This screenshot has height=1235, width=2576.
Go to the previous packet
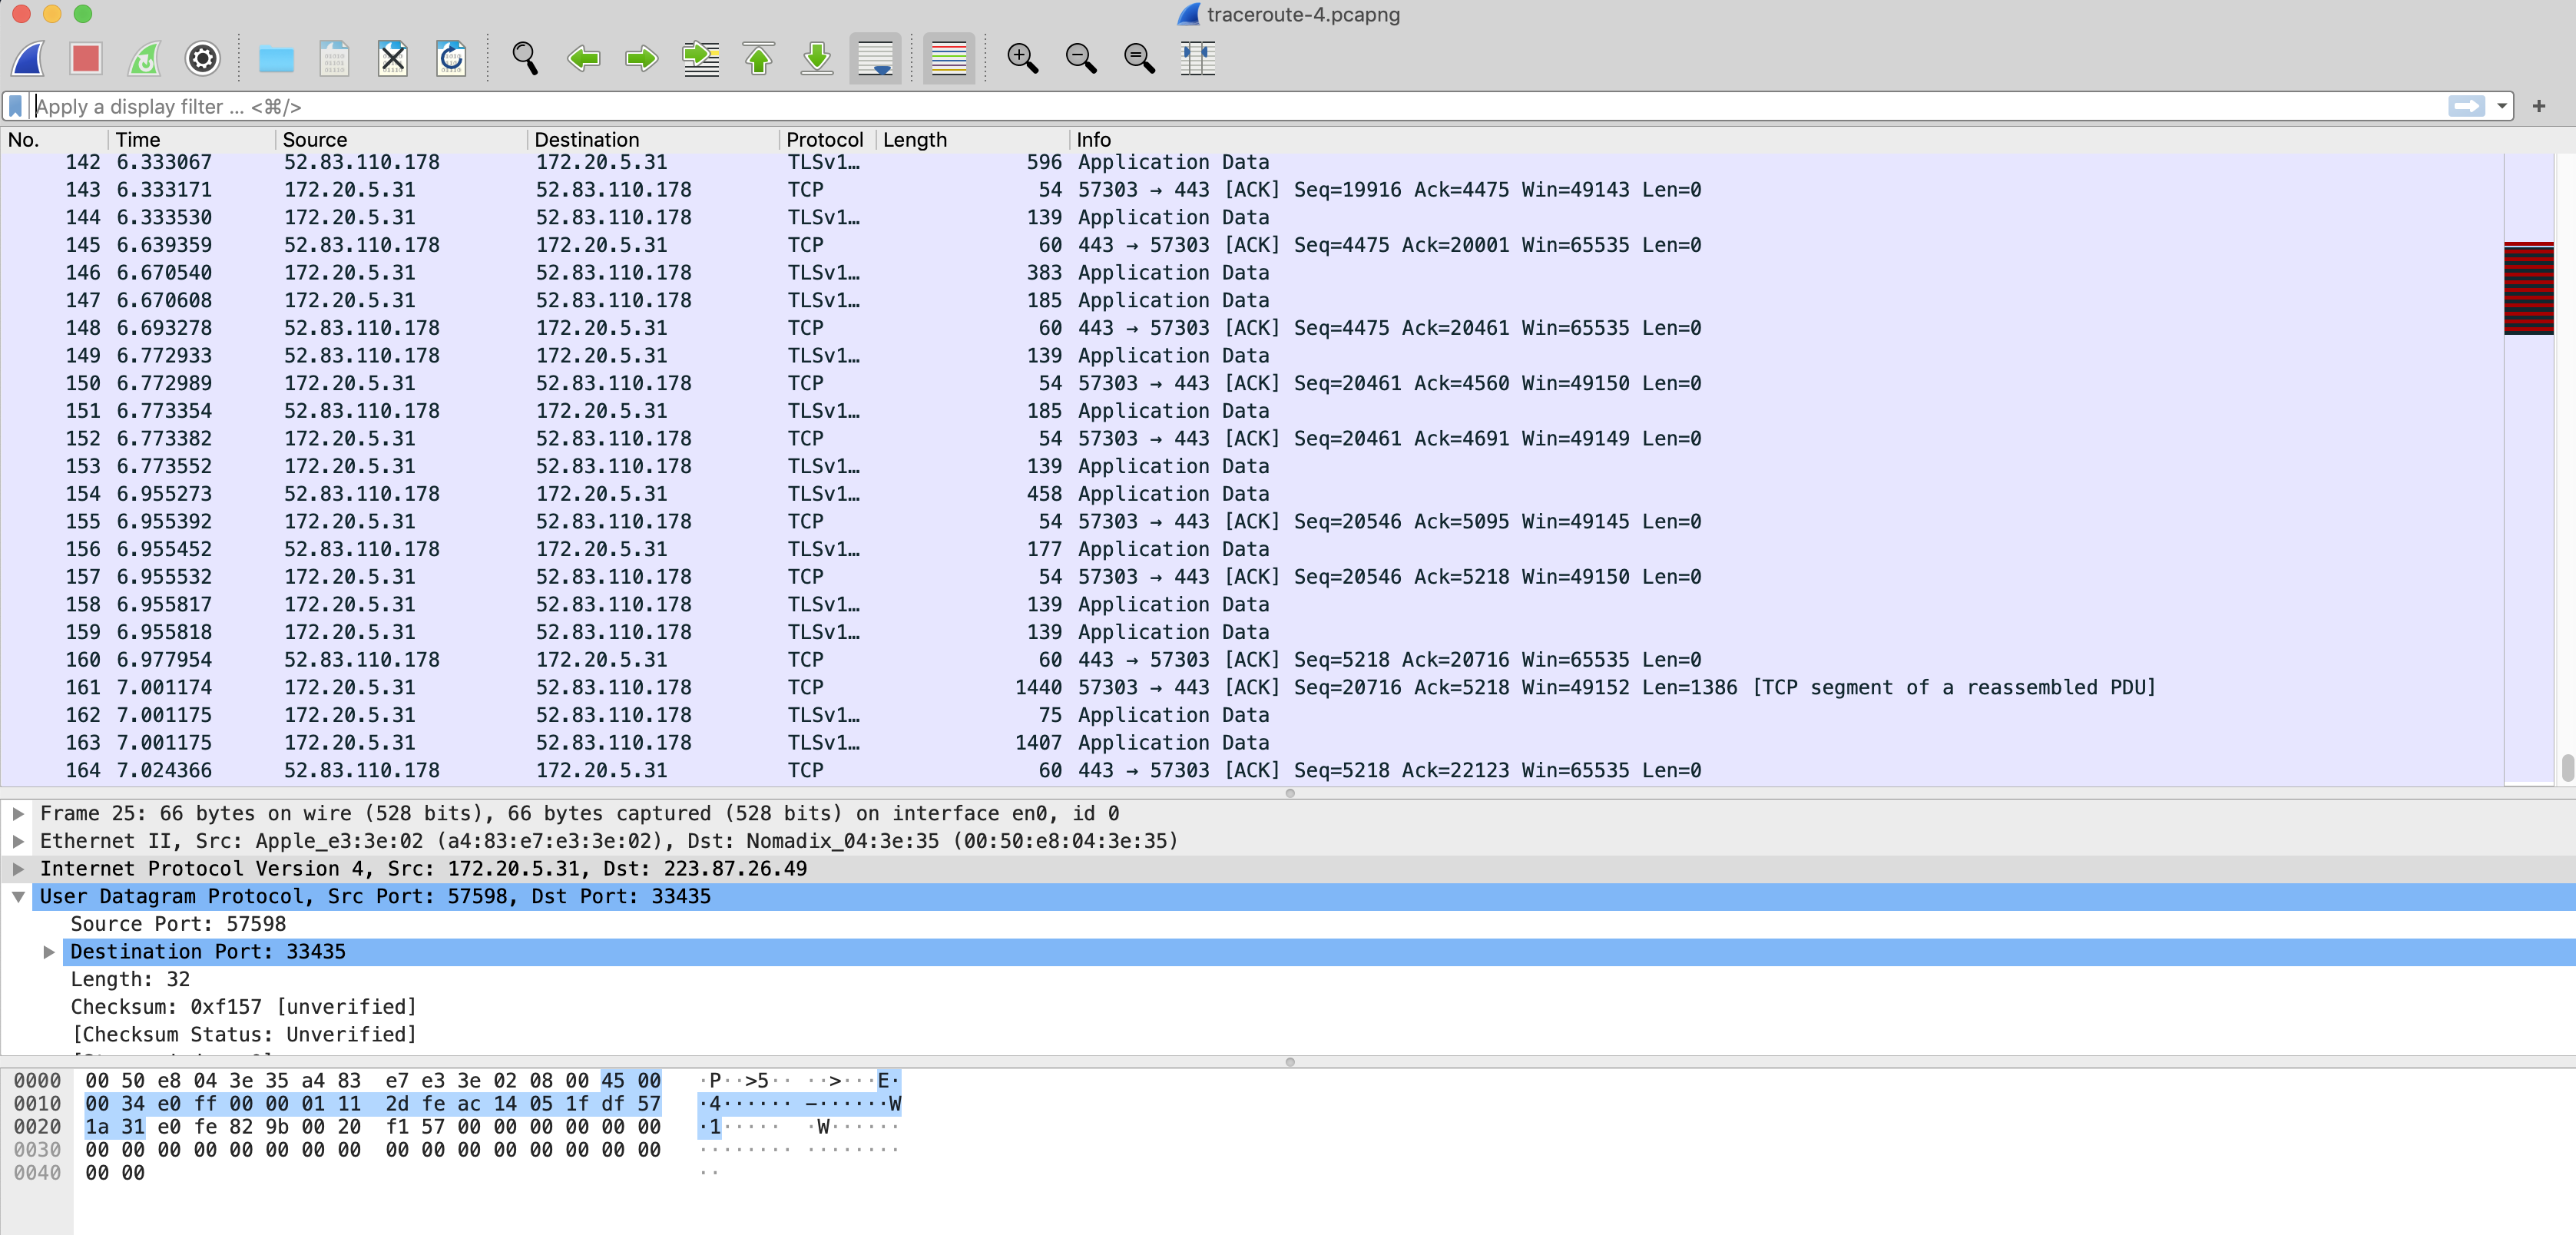[x=585, y=58]
